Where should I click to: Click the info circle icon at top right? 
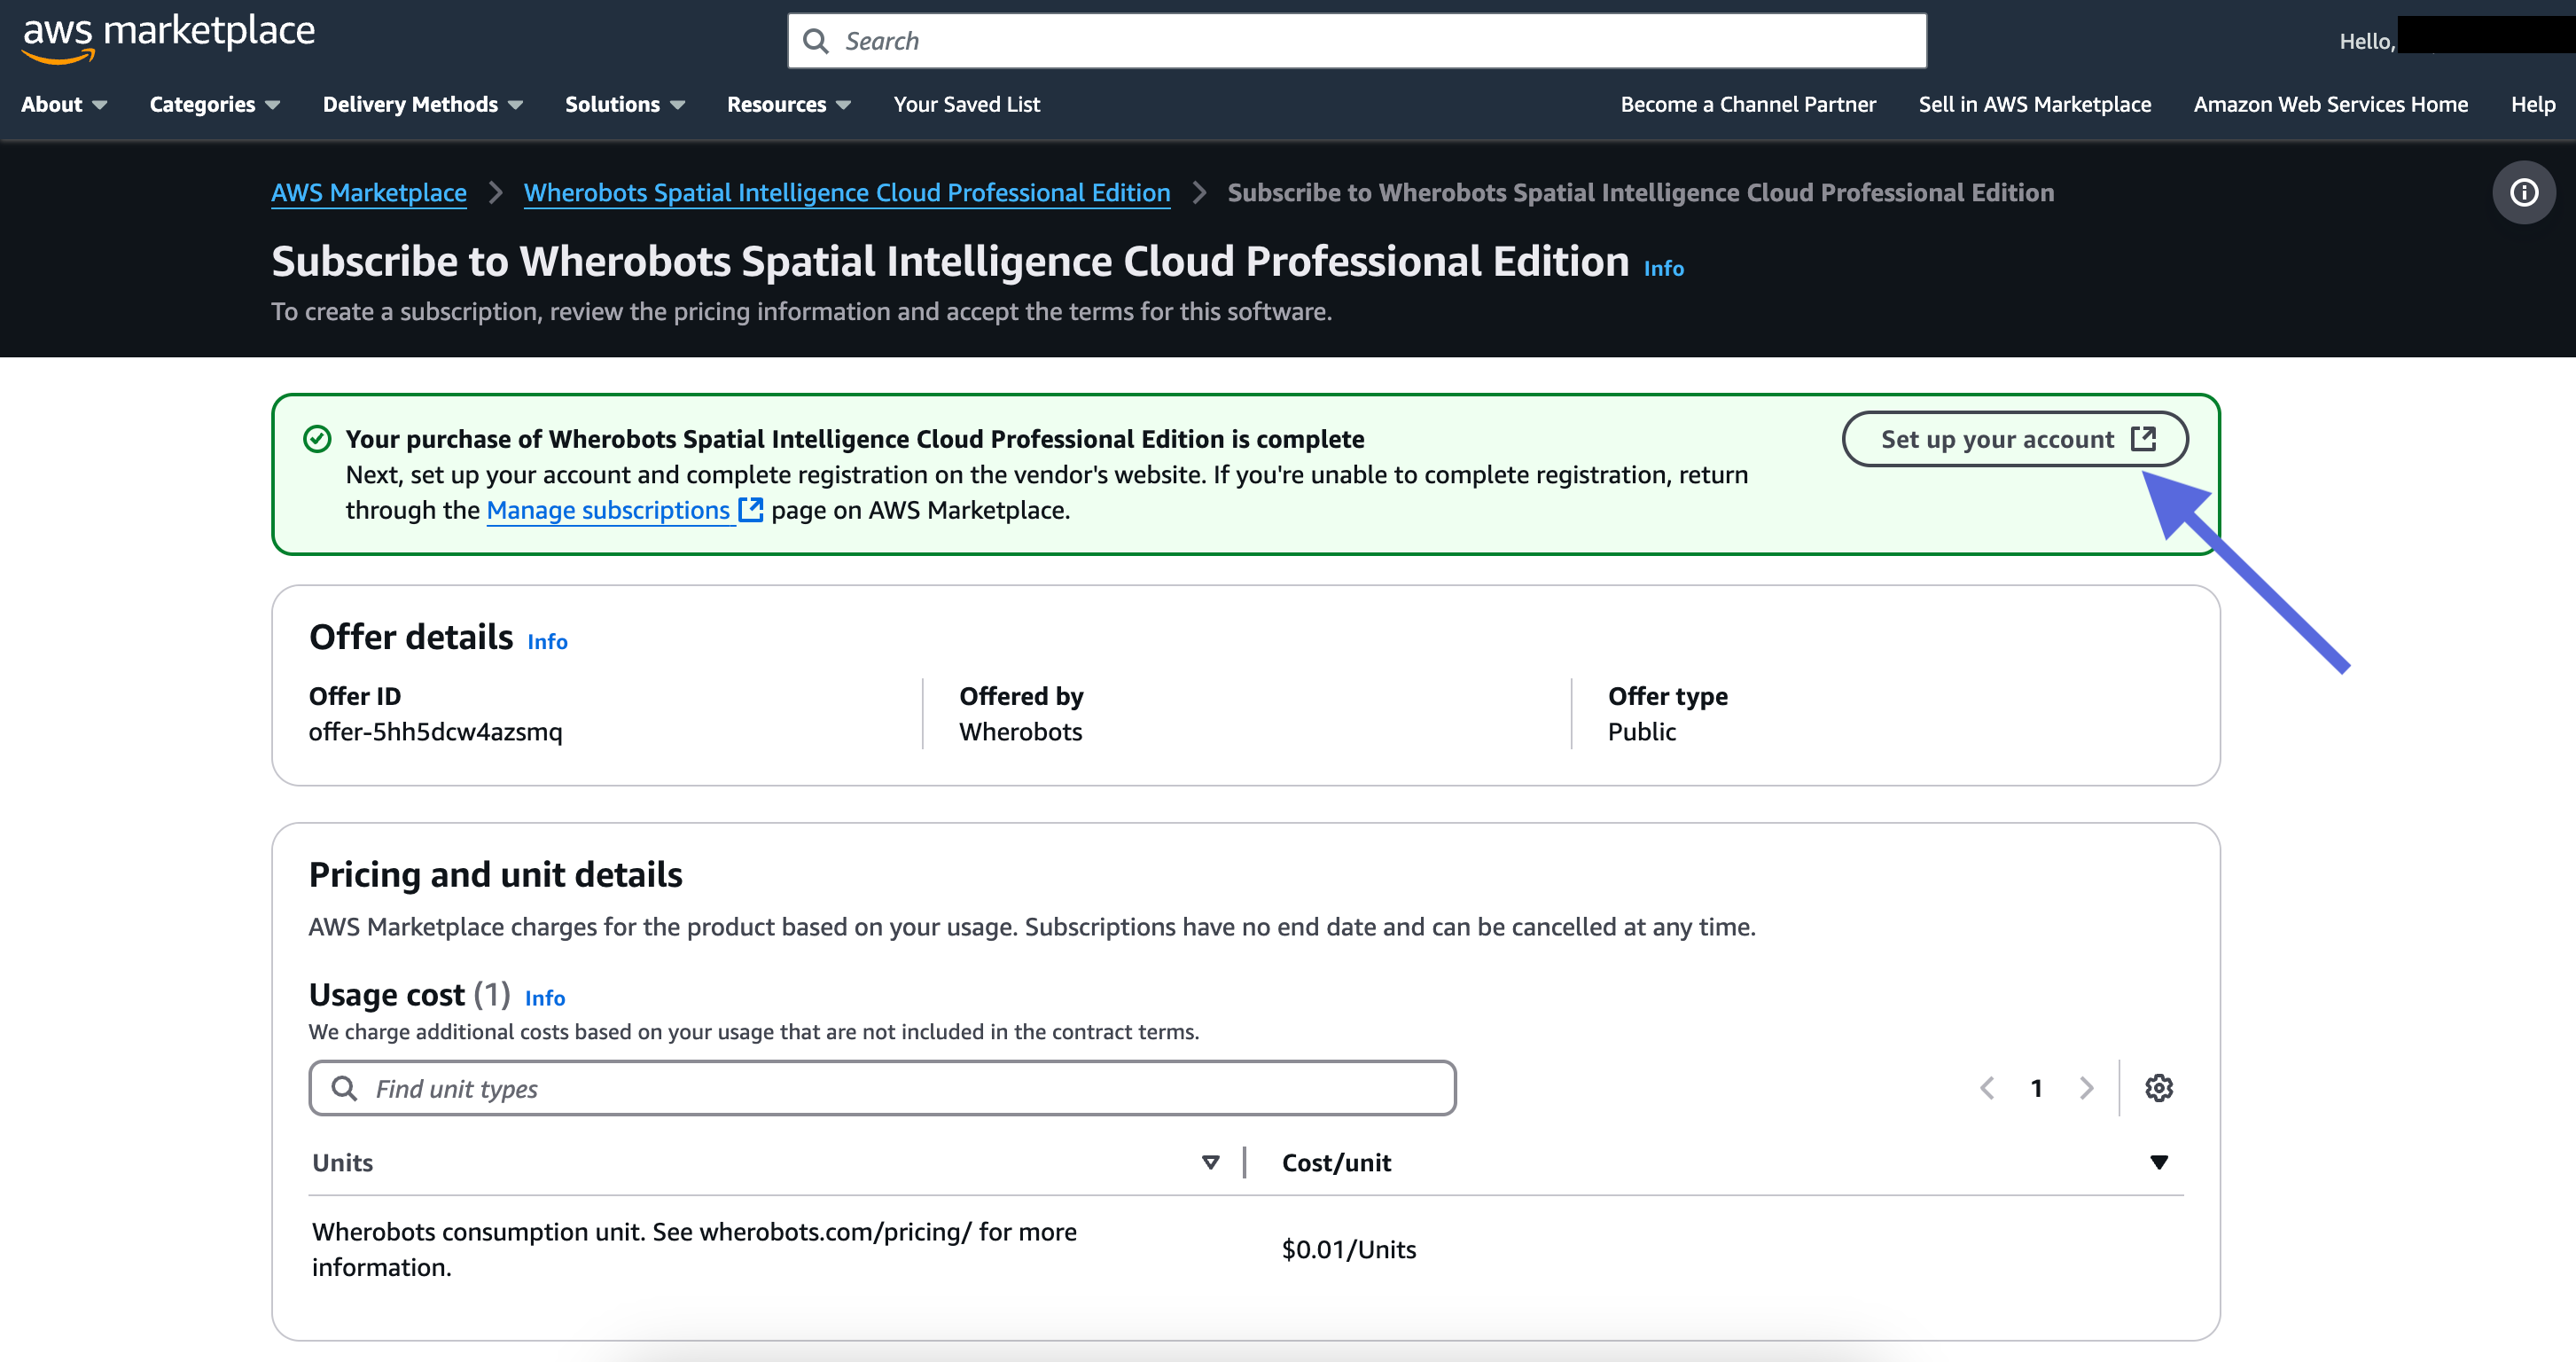(2523, 192)
